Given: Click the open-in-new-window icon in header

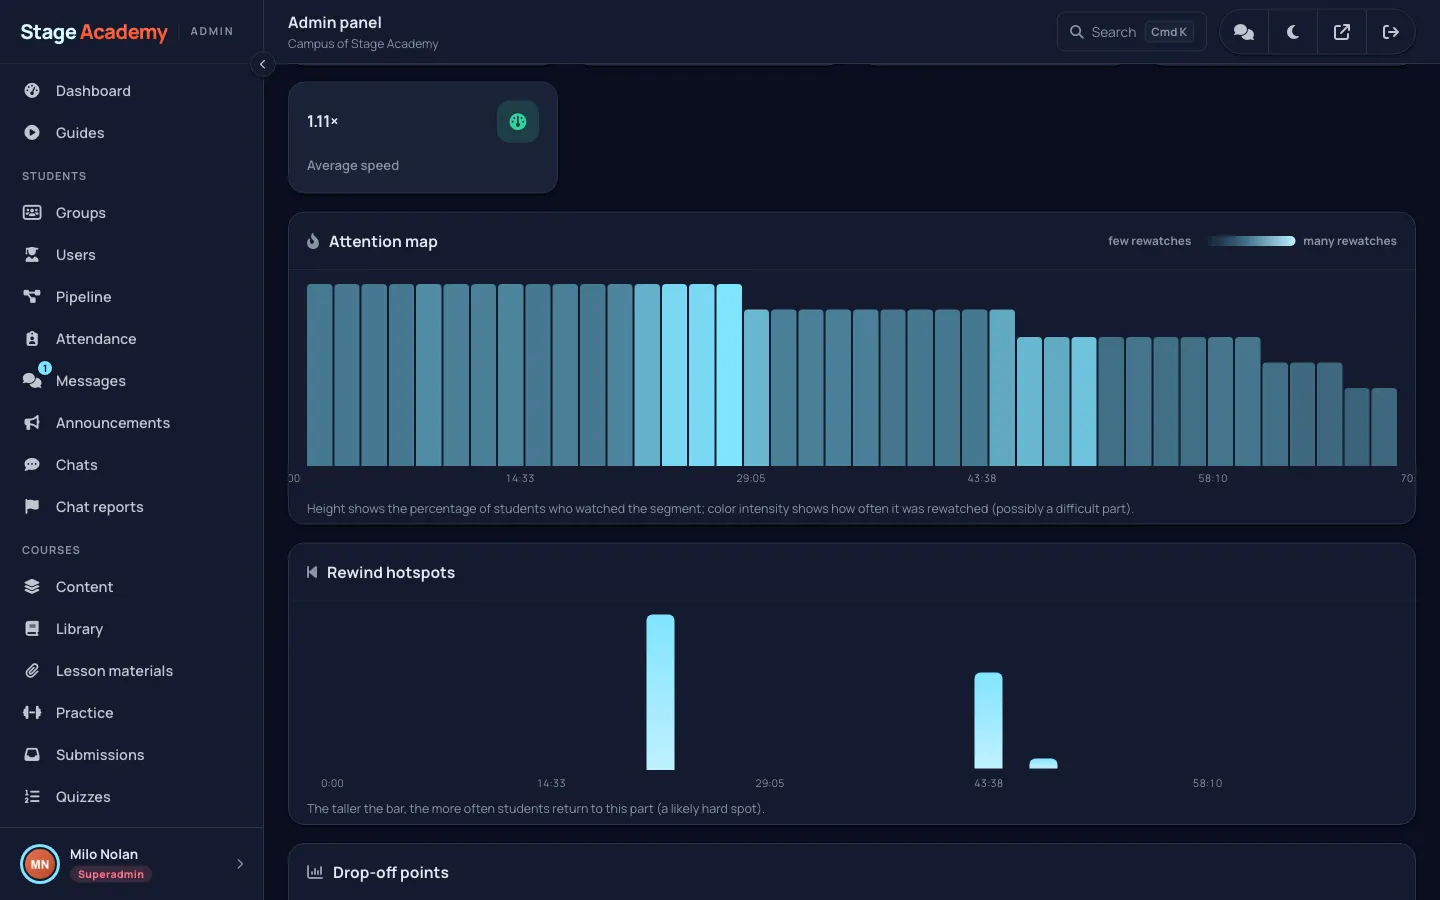Looking at the screenshot, I should (1342, 32).
